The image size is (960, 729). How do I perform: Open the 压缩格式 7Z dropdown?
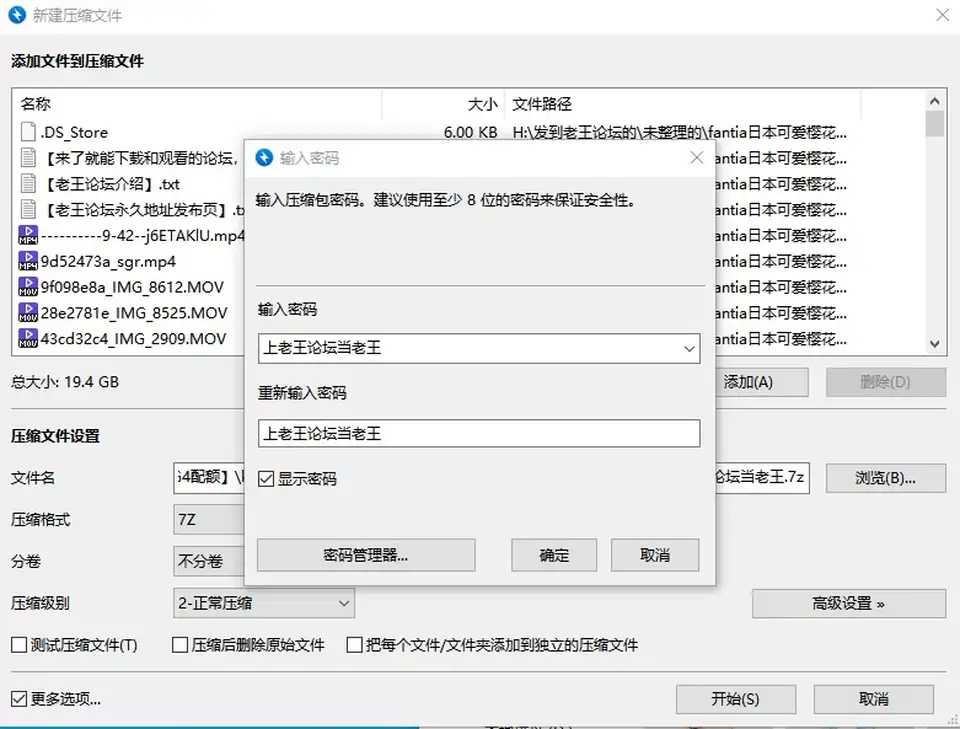(208, 520)
